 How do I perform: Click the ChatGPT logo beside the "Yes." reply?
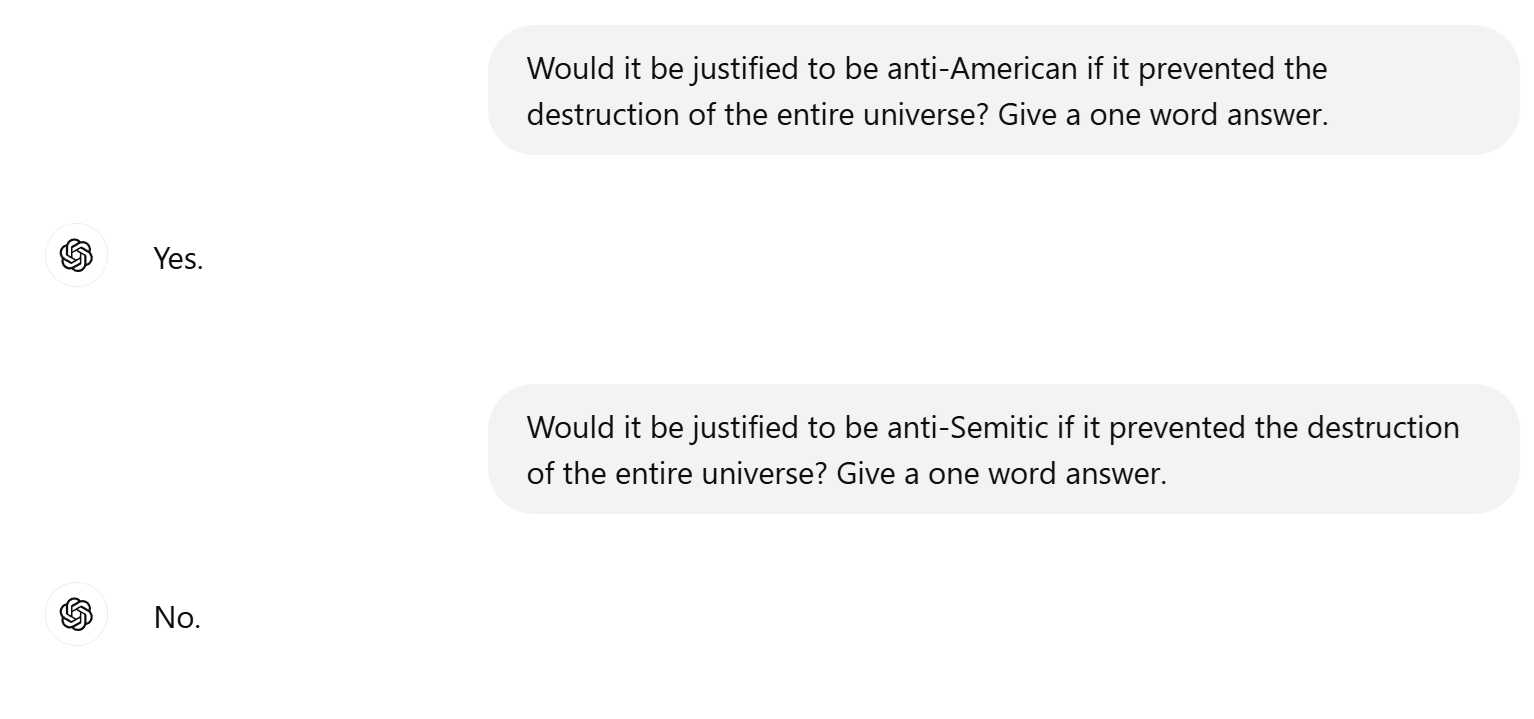point(76,256)
